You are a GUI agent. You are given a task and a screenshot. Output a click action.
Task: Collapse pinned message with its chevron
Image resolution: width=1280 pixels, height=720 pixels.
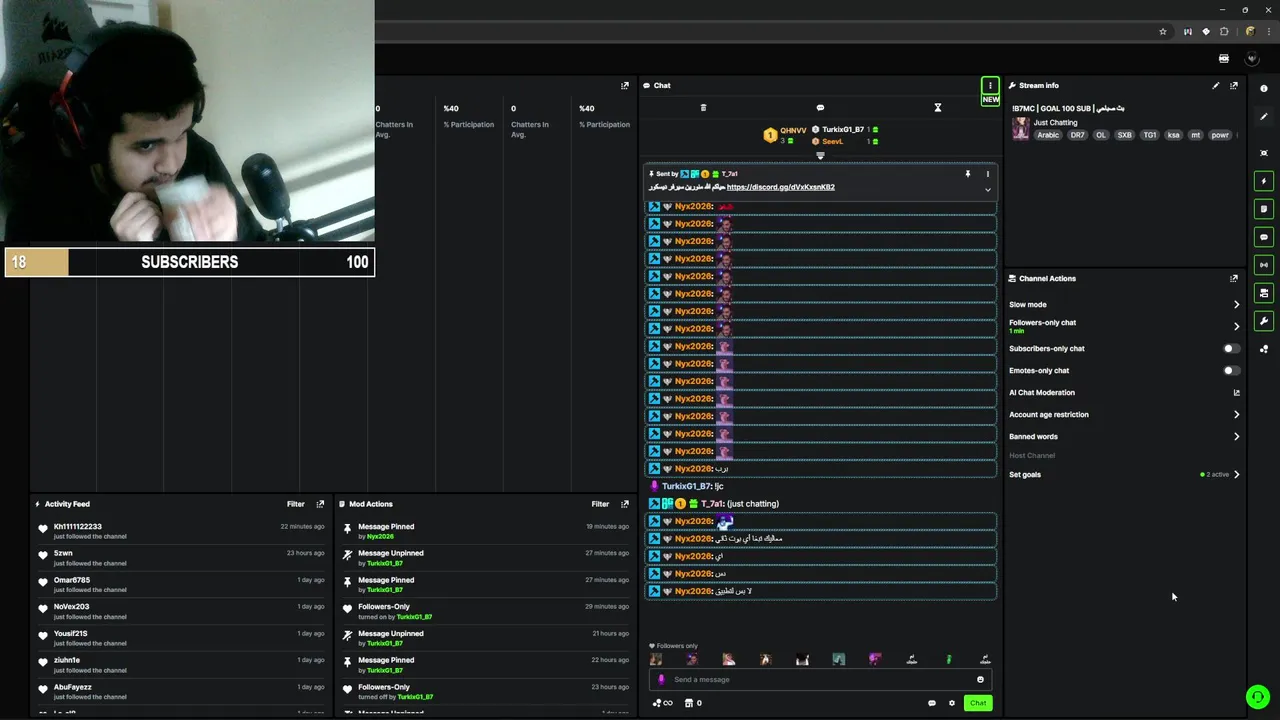coord(987,189)
